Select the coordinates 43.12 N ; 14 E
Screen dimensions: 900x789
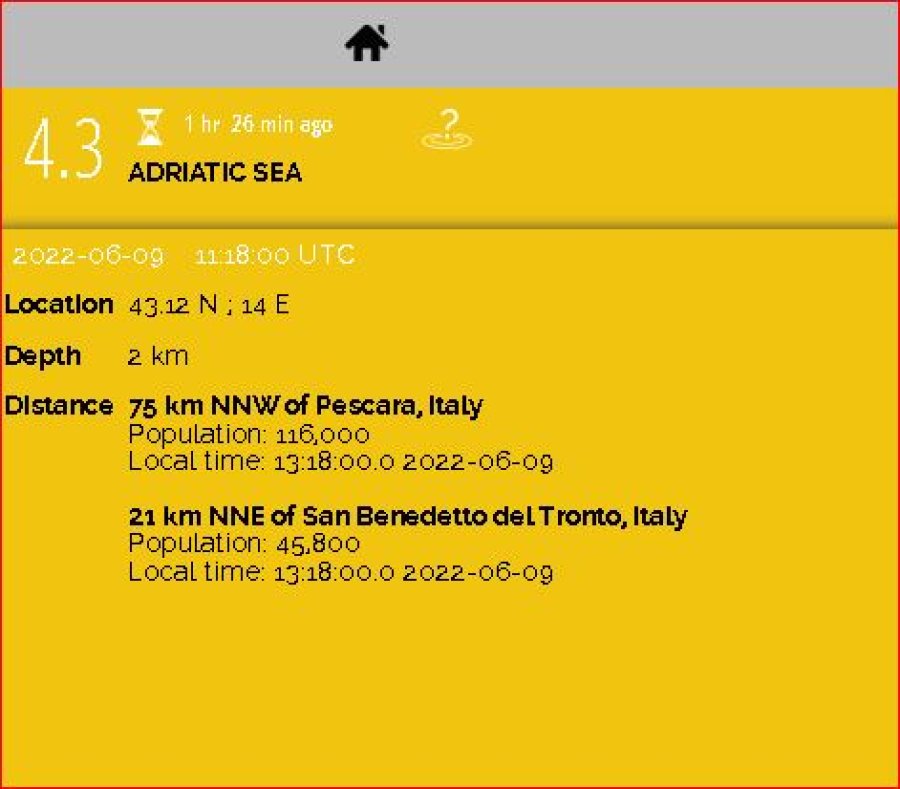[209, 305]
